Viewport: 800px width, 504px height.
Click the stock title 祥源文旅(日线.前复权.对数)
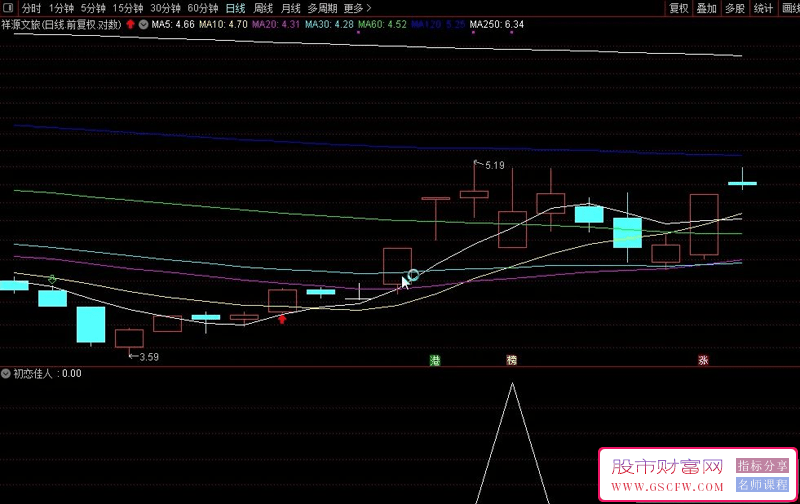click(x=62, y=24)
